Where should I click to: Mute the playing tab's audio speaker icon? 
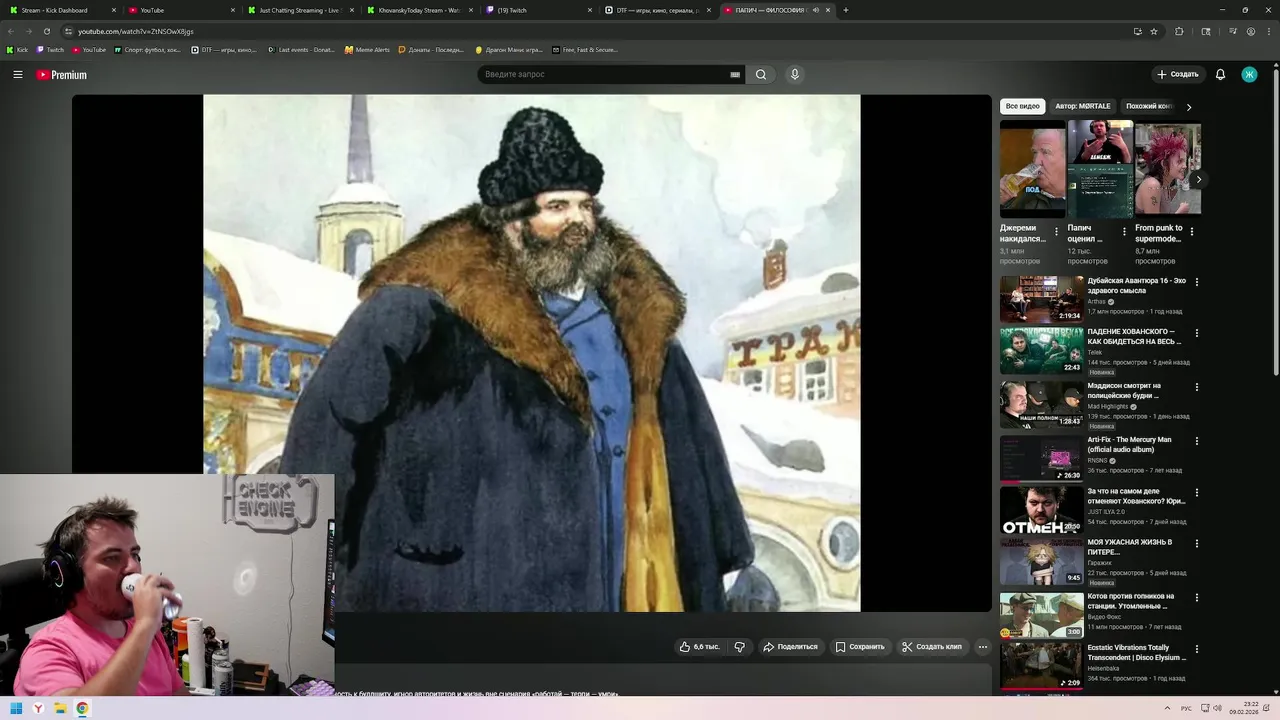(x=815, y=10)
